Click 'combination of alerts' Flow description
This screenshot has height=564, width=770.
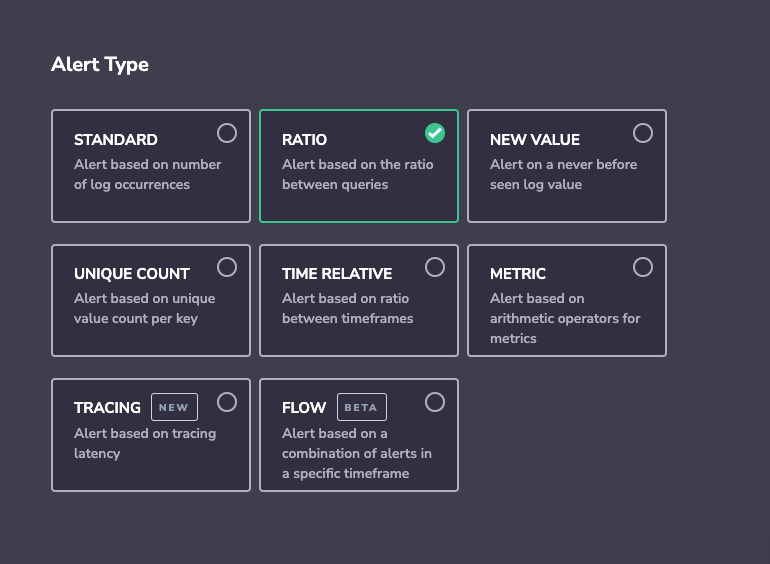tap(357, 454)
